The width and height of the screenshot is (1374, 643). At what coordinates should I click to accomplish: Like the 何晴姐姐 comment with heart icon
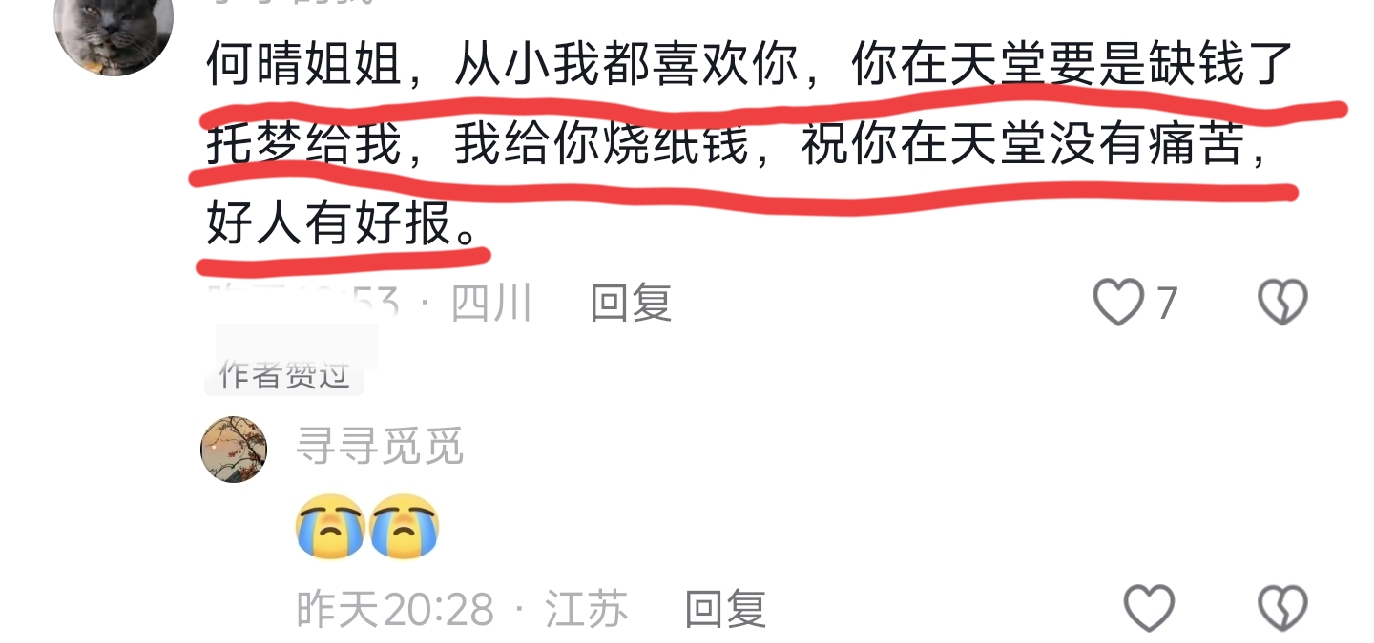click(1118, 302)
